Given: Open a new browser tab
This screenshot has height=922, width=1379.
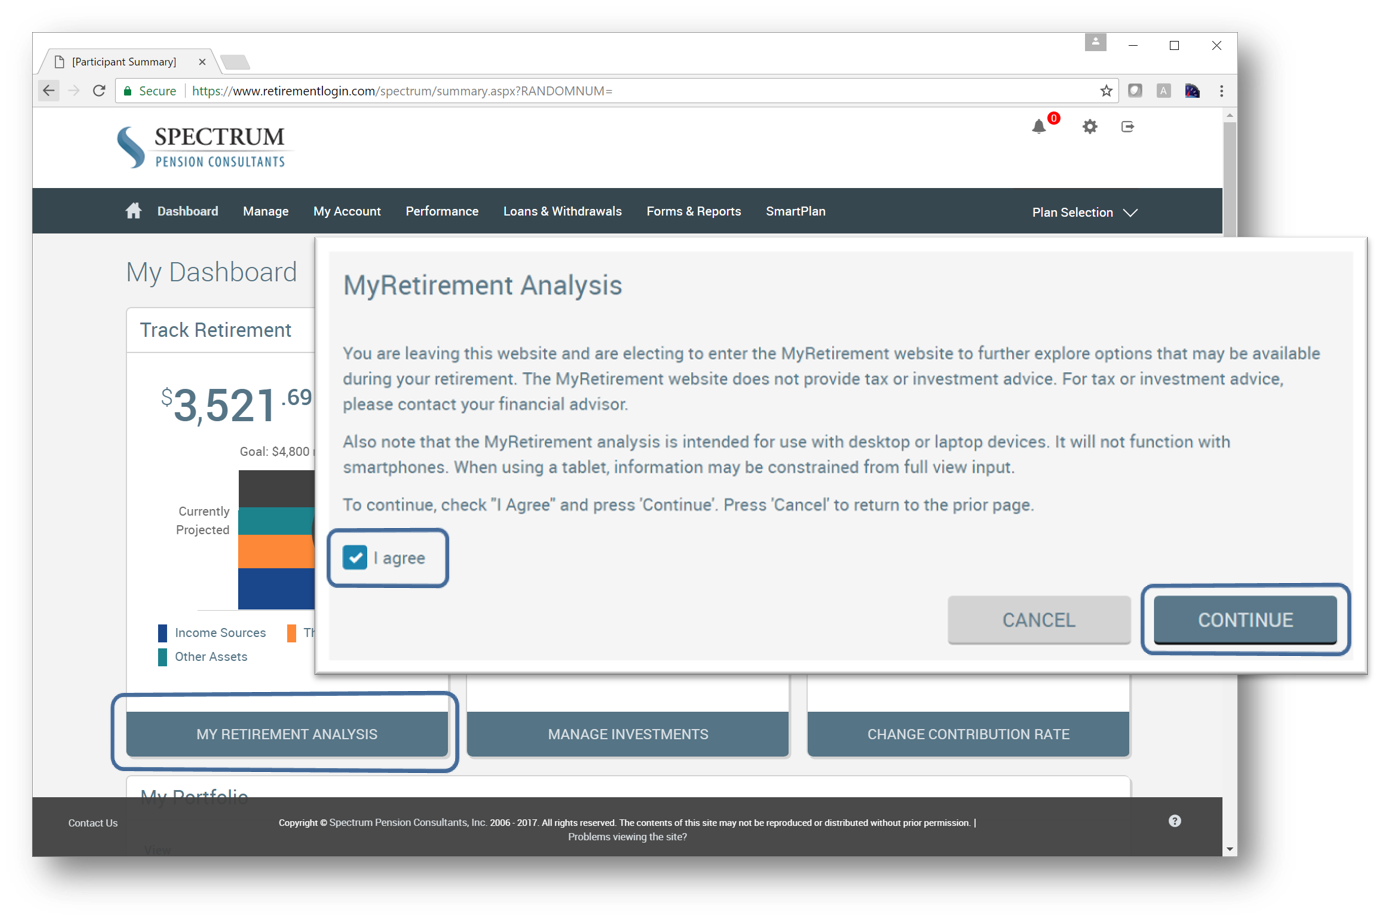Looking at the screenshot, I should pos(235,62).
